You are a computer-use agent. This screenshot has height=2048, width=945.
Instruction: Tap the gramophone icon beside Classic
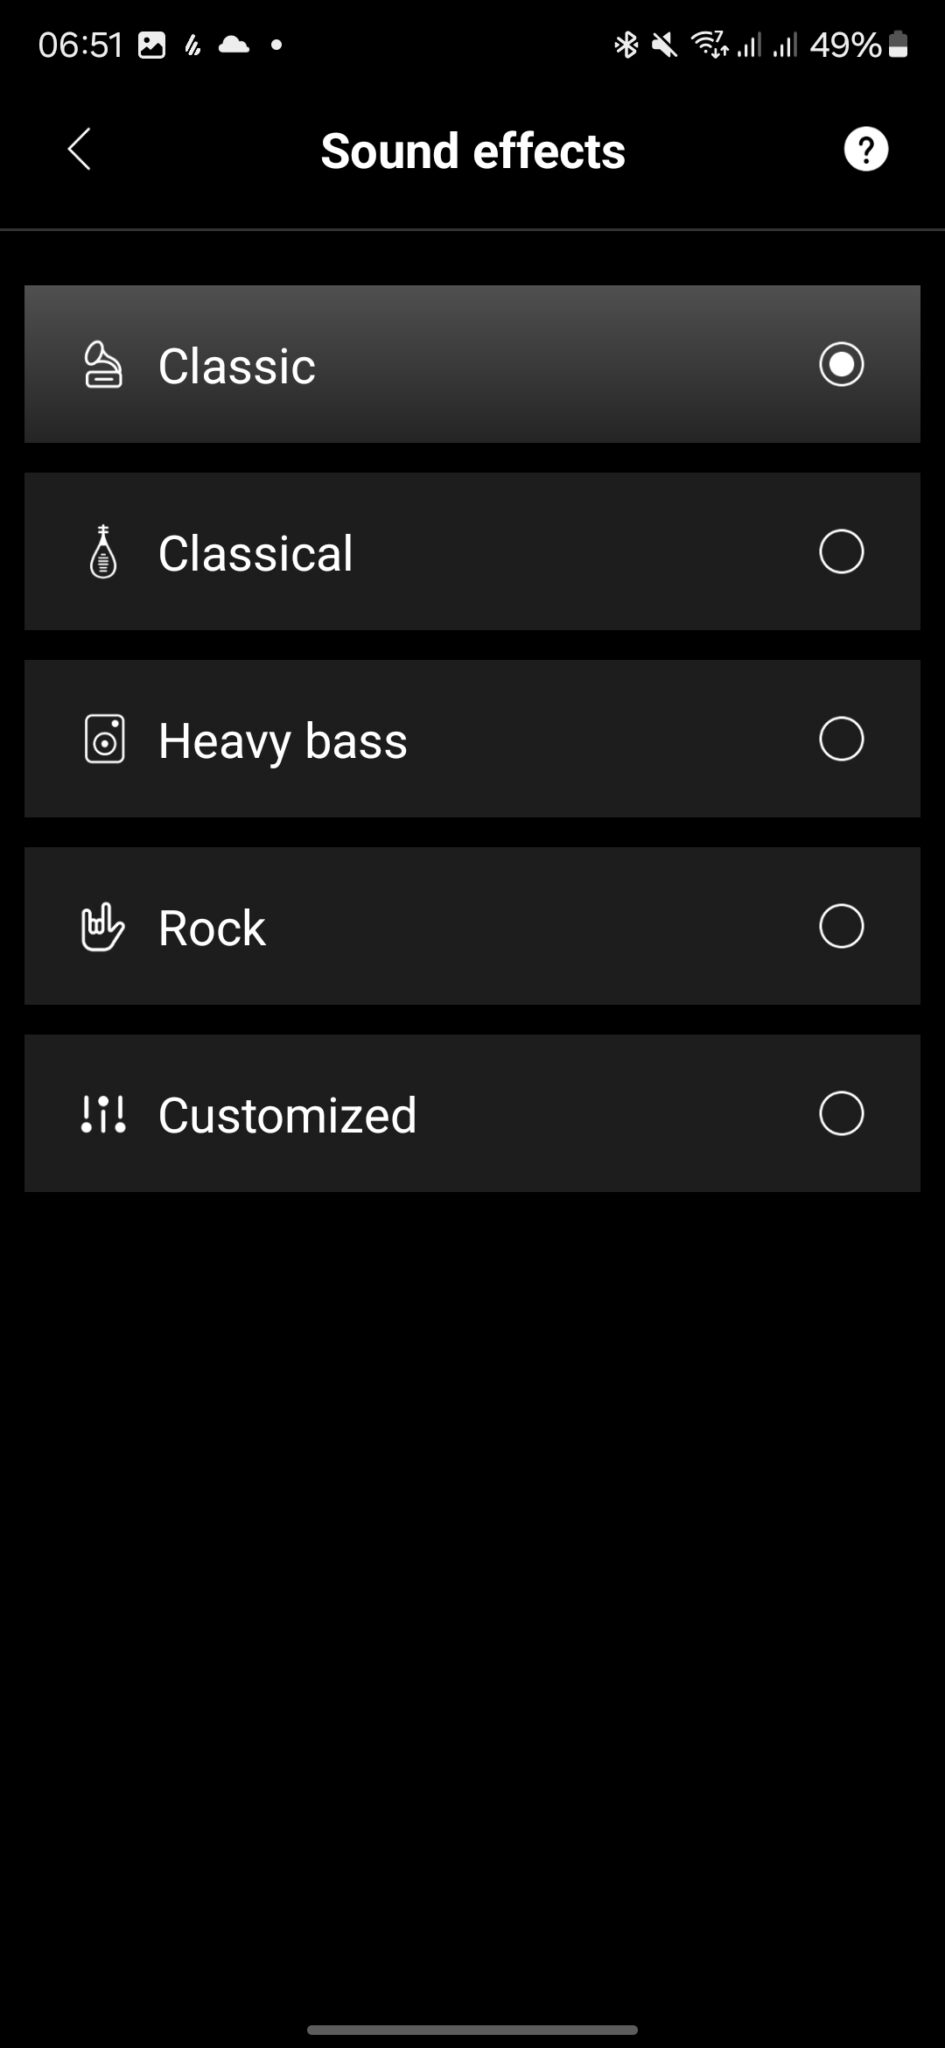point(103,365)
